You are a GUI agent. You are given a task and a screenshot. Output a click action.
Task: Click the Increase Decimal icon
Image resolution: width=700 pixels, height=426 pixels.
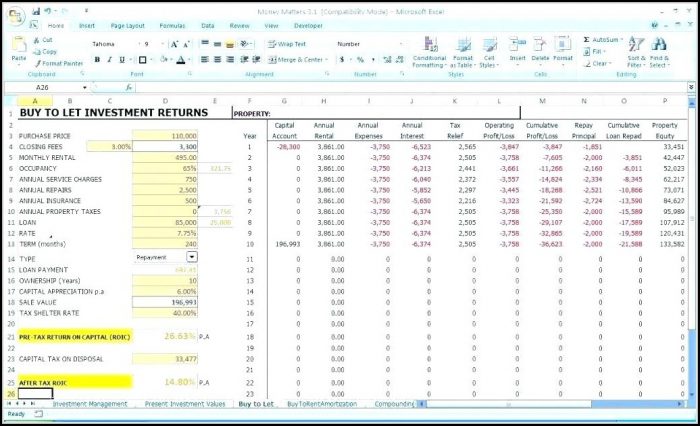387,59
